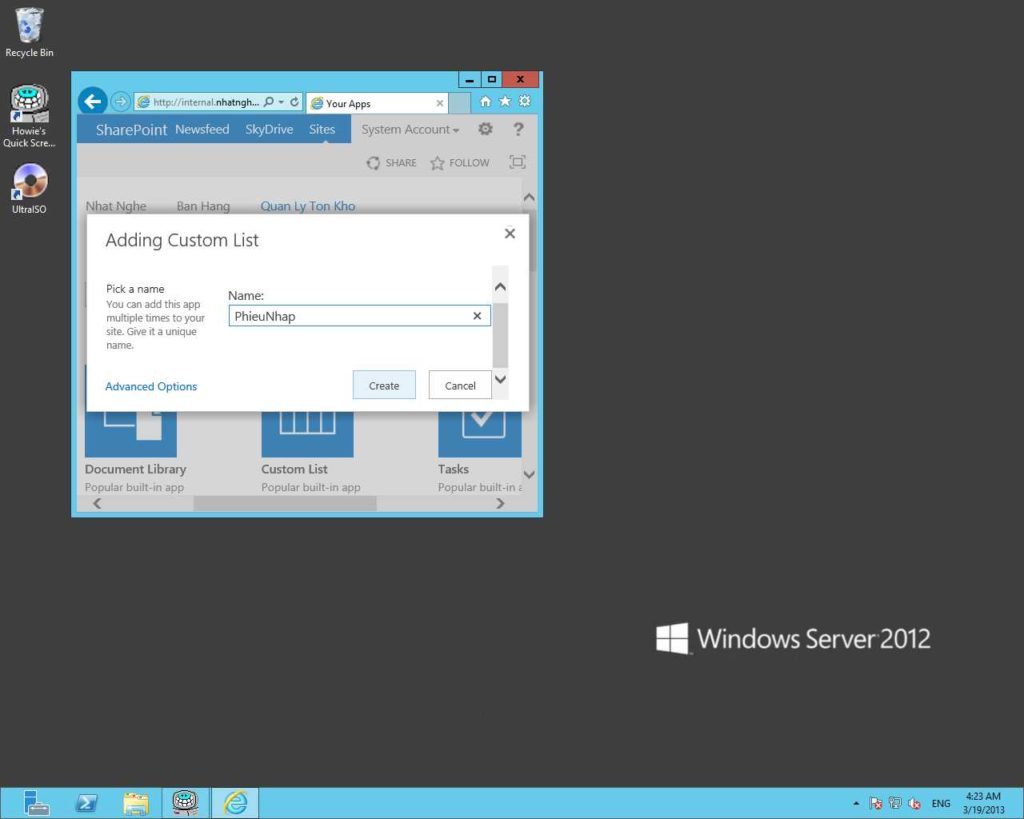
Task: Select the Tasks app tile
Action: [x=480, y=434]
